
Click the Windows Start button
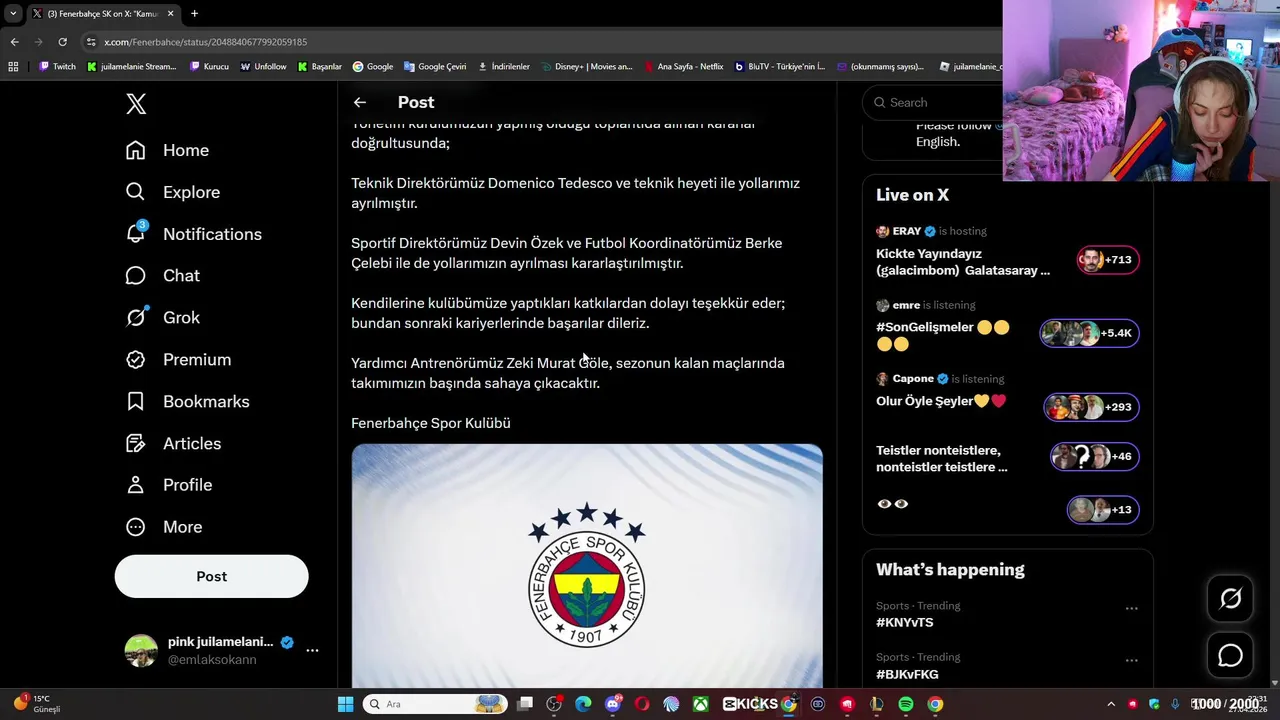[345, 704]
